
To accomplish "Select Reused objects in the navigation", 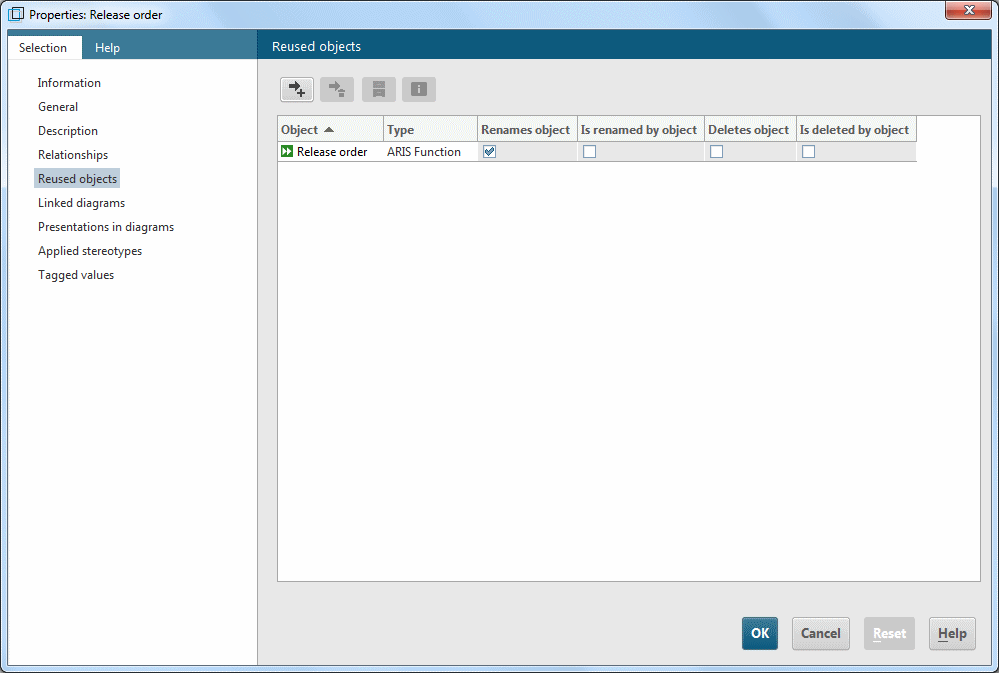I will pyautogui.click(x=77, y=179).
